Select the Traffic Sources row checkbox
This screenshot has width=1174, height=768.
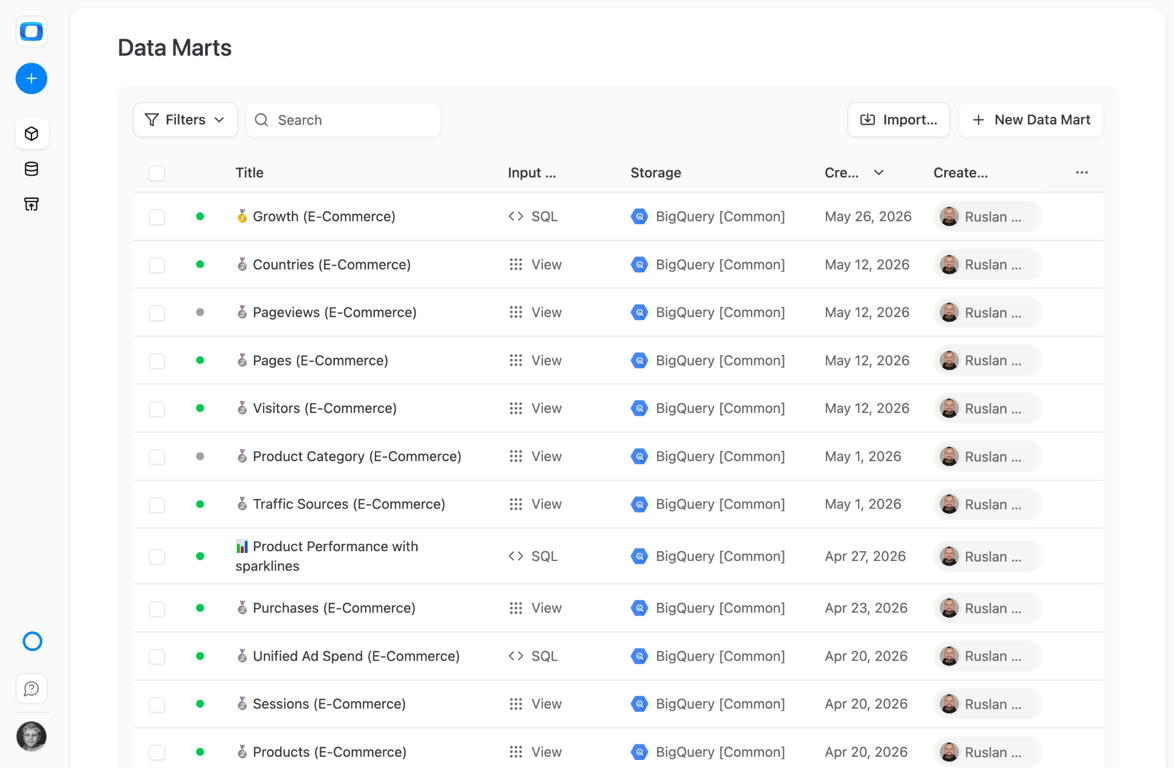click(x=156, y=505)
